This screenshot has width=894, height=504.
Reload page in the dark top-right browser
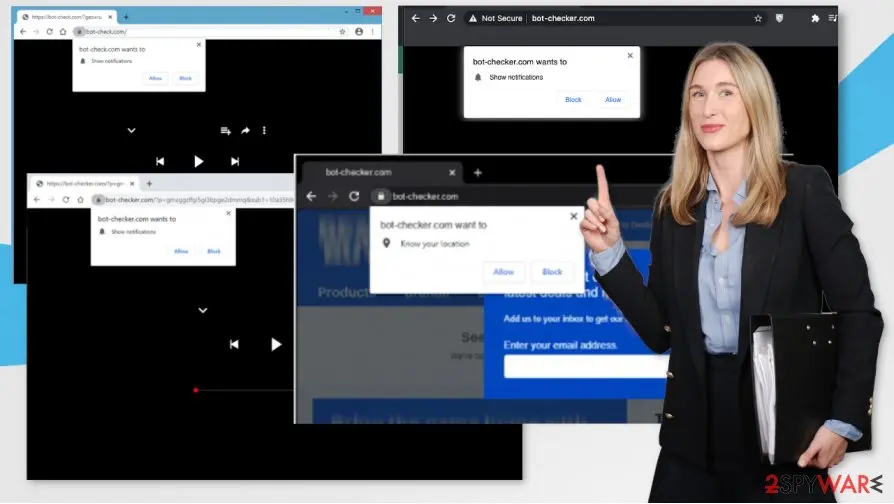tap(451, 18)
